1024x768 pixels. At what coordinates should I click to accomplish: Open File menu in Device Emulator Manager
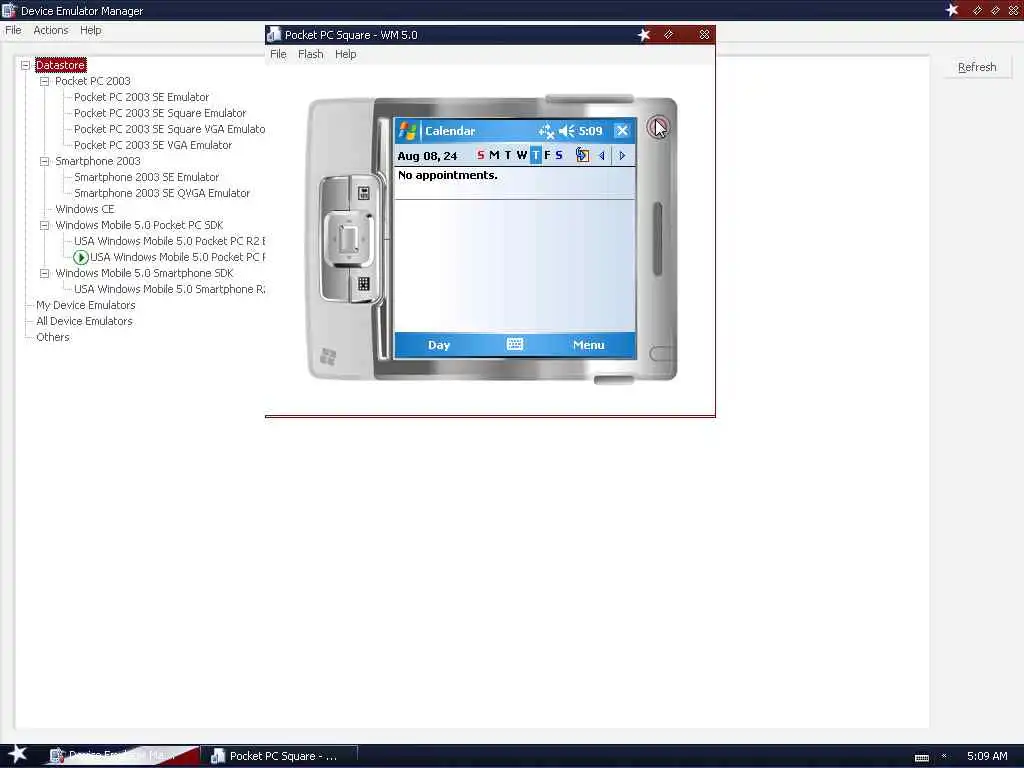[13, 30]
